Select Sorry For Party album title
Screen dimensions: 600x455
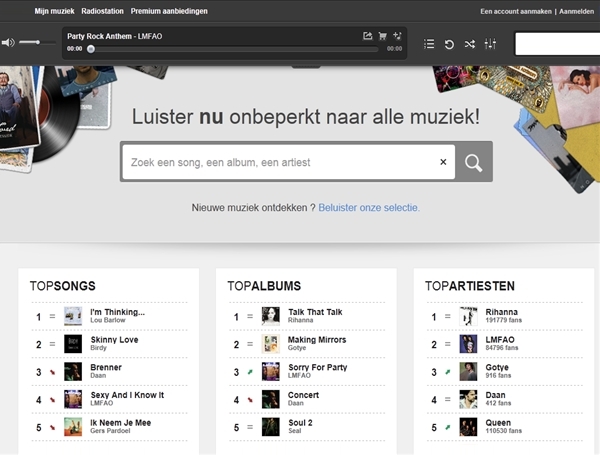click(318, 367)
